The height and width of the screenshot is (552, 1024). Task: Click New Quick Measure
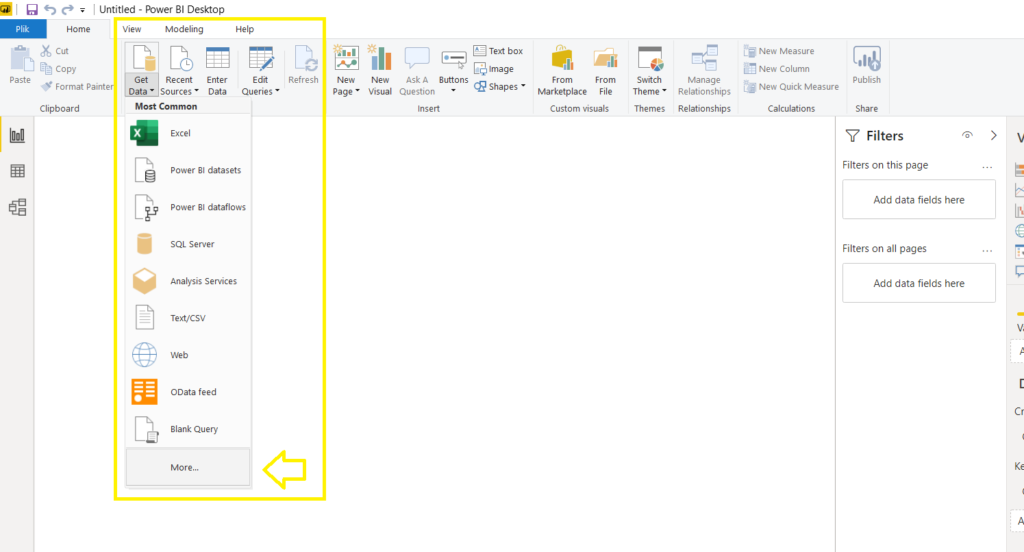tap(792, 86)
